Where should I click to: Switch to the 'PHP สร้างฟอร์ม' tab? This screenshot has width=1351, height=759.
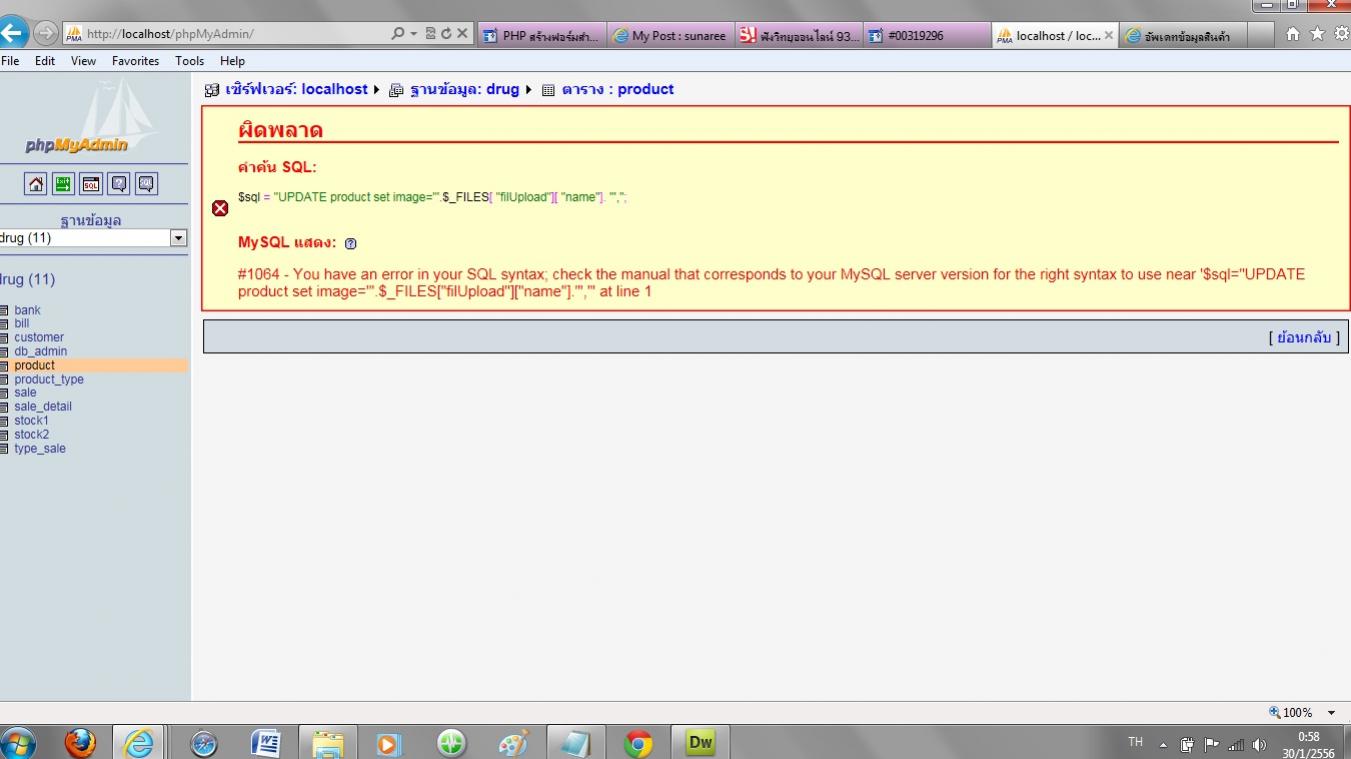coord(542,36)
